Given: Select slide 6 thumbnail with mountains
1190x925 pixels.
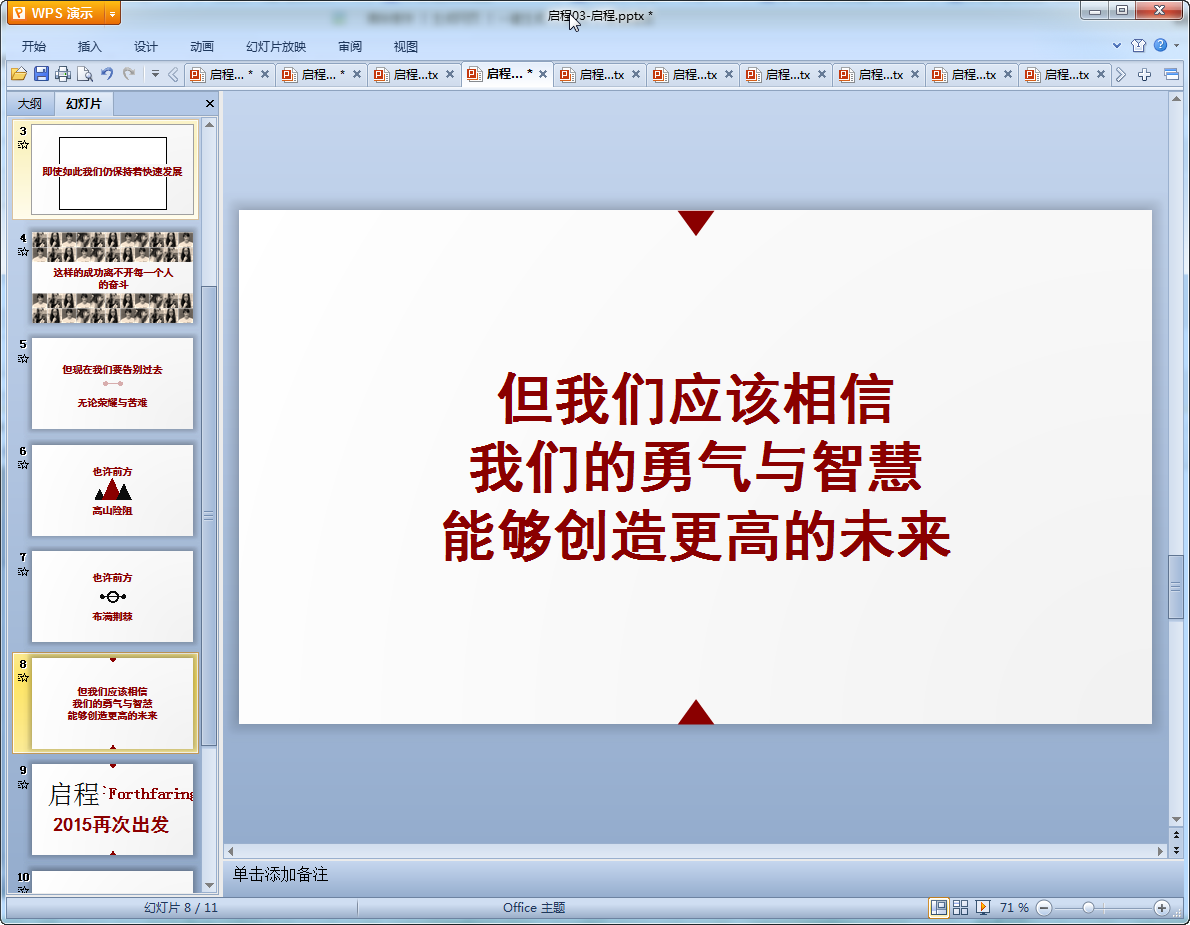Looking at the screenshot, I should 112,490.
